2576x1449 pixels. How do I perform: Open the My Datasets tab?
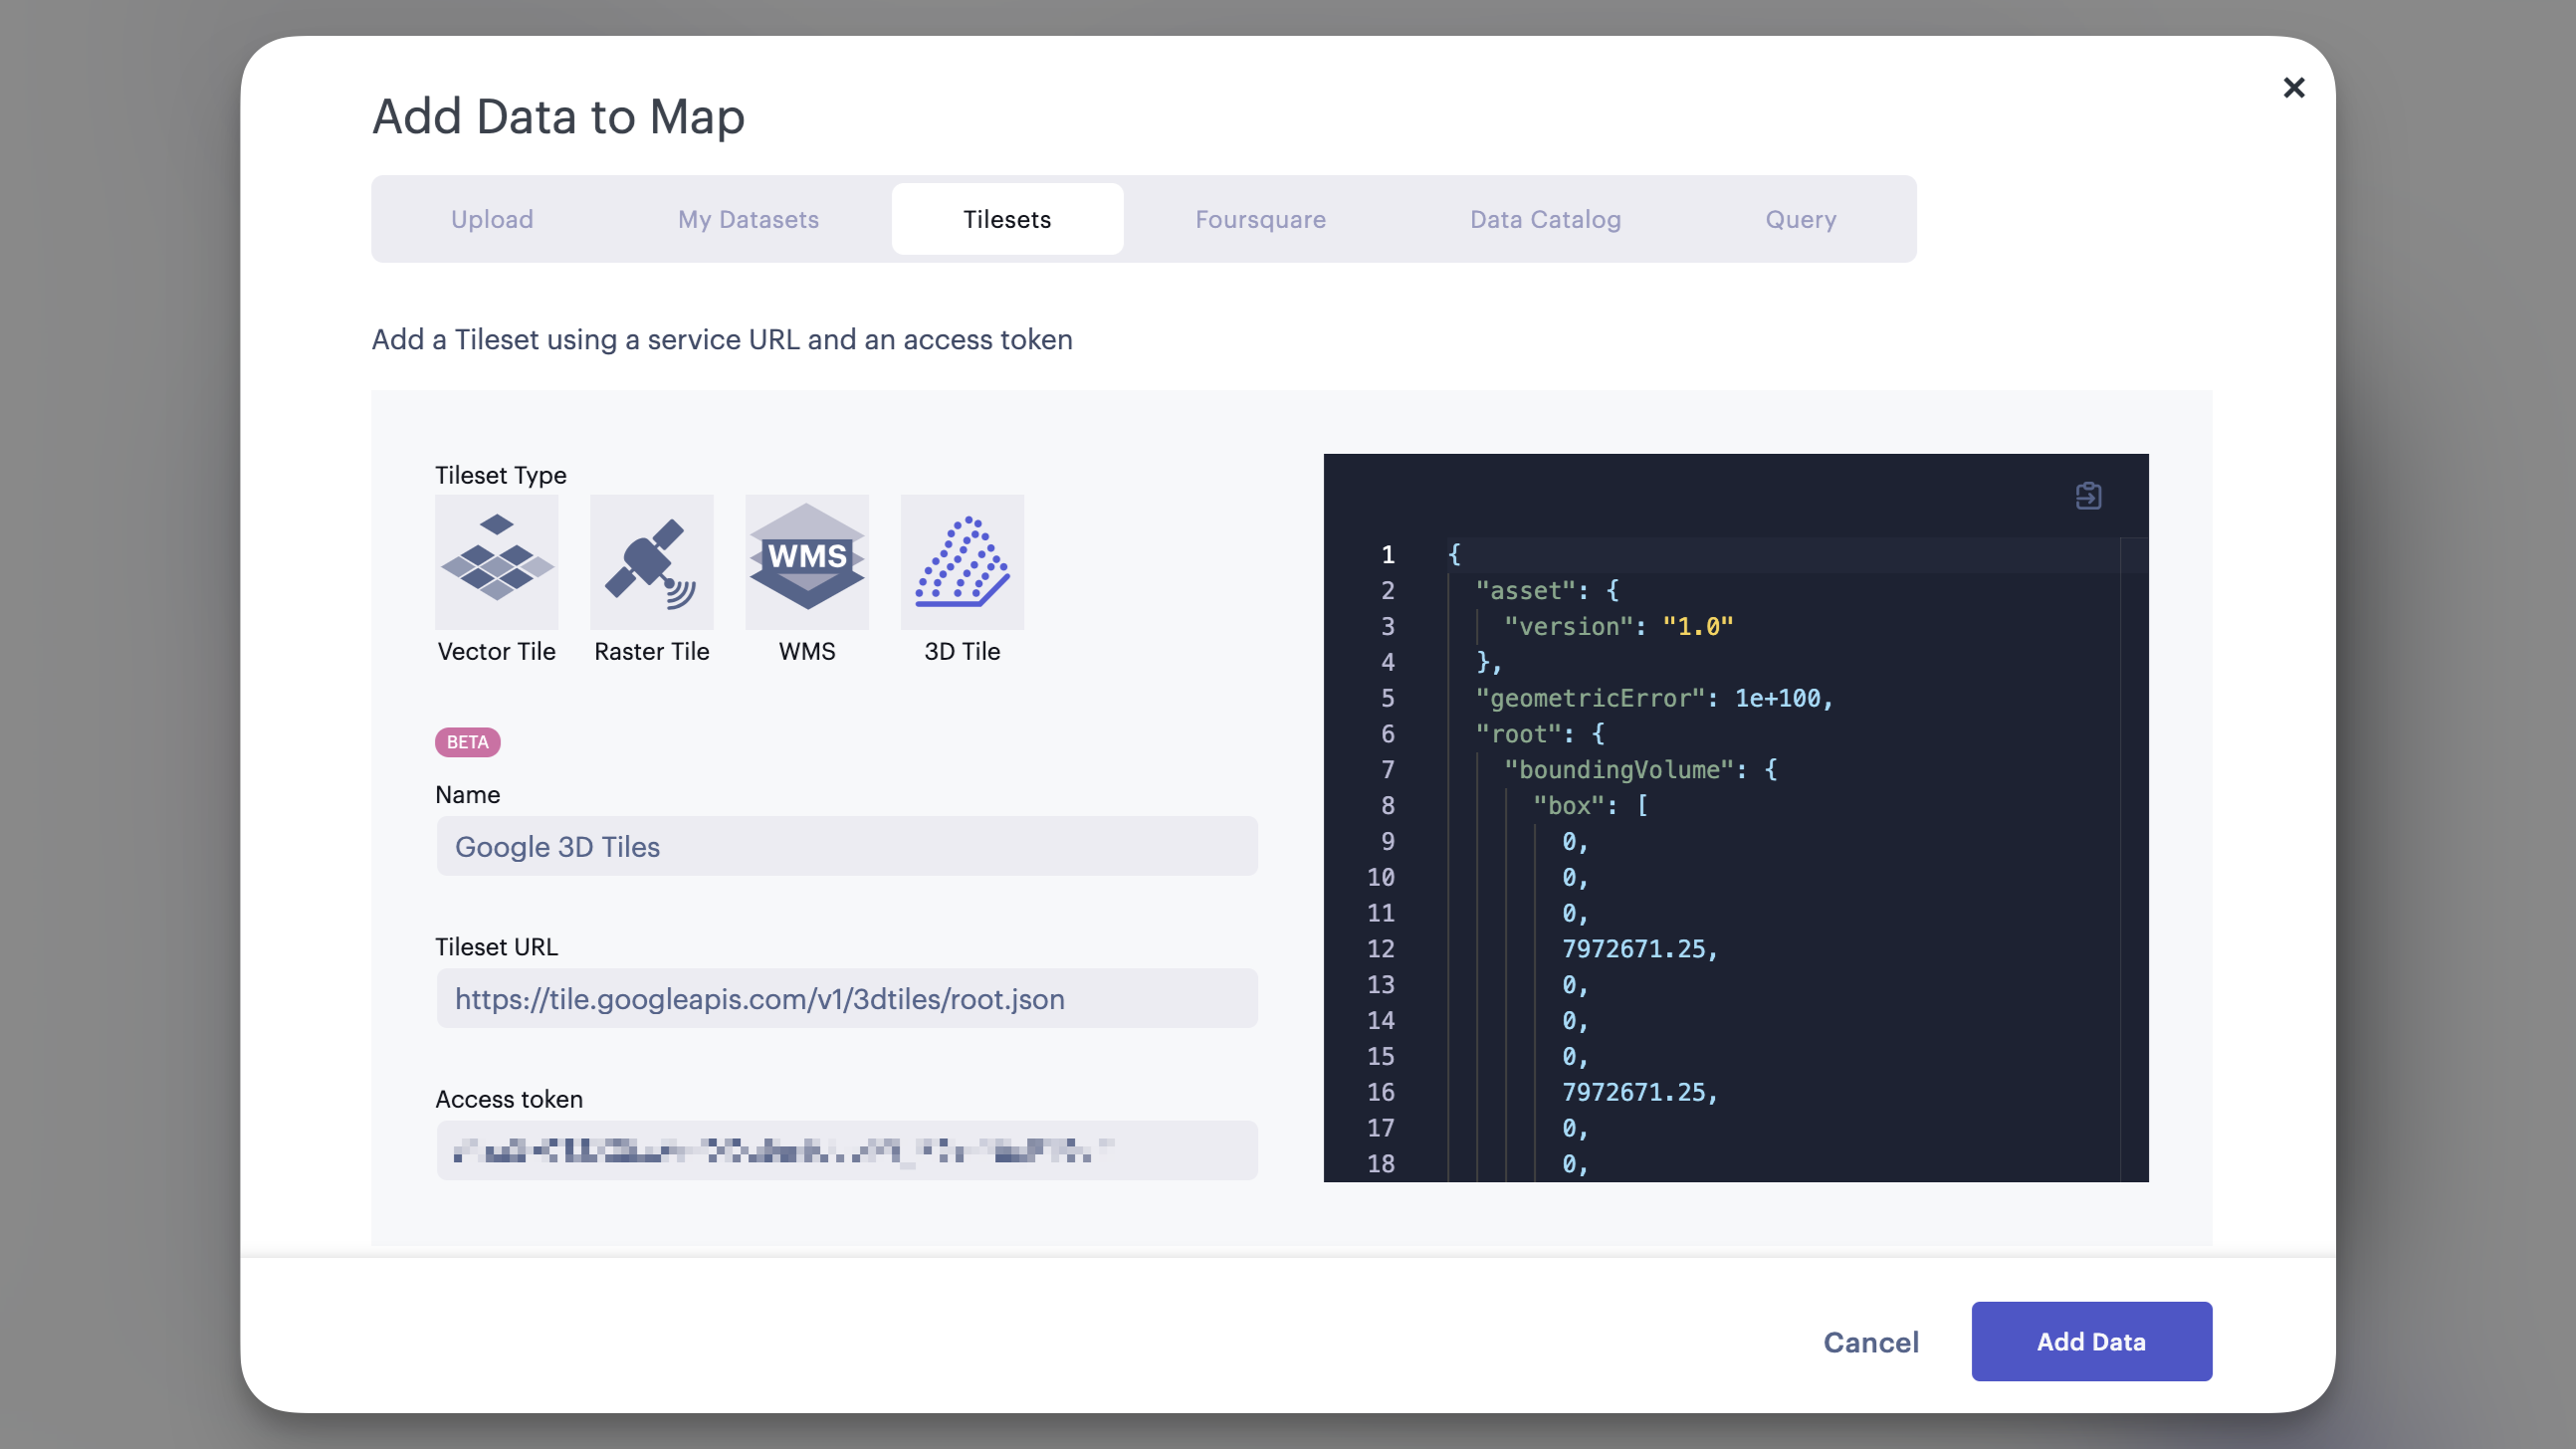(748, 219)
